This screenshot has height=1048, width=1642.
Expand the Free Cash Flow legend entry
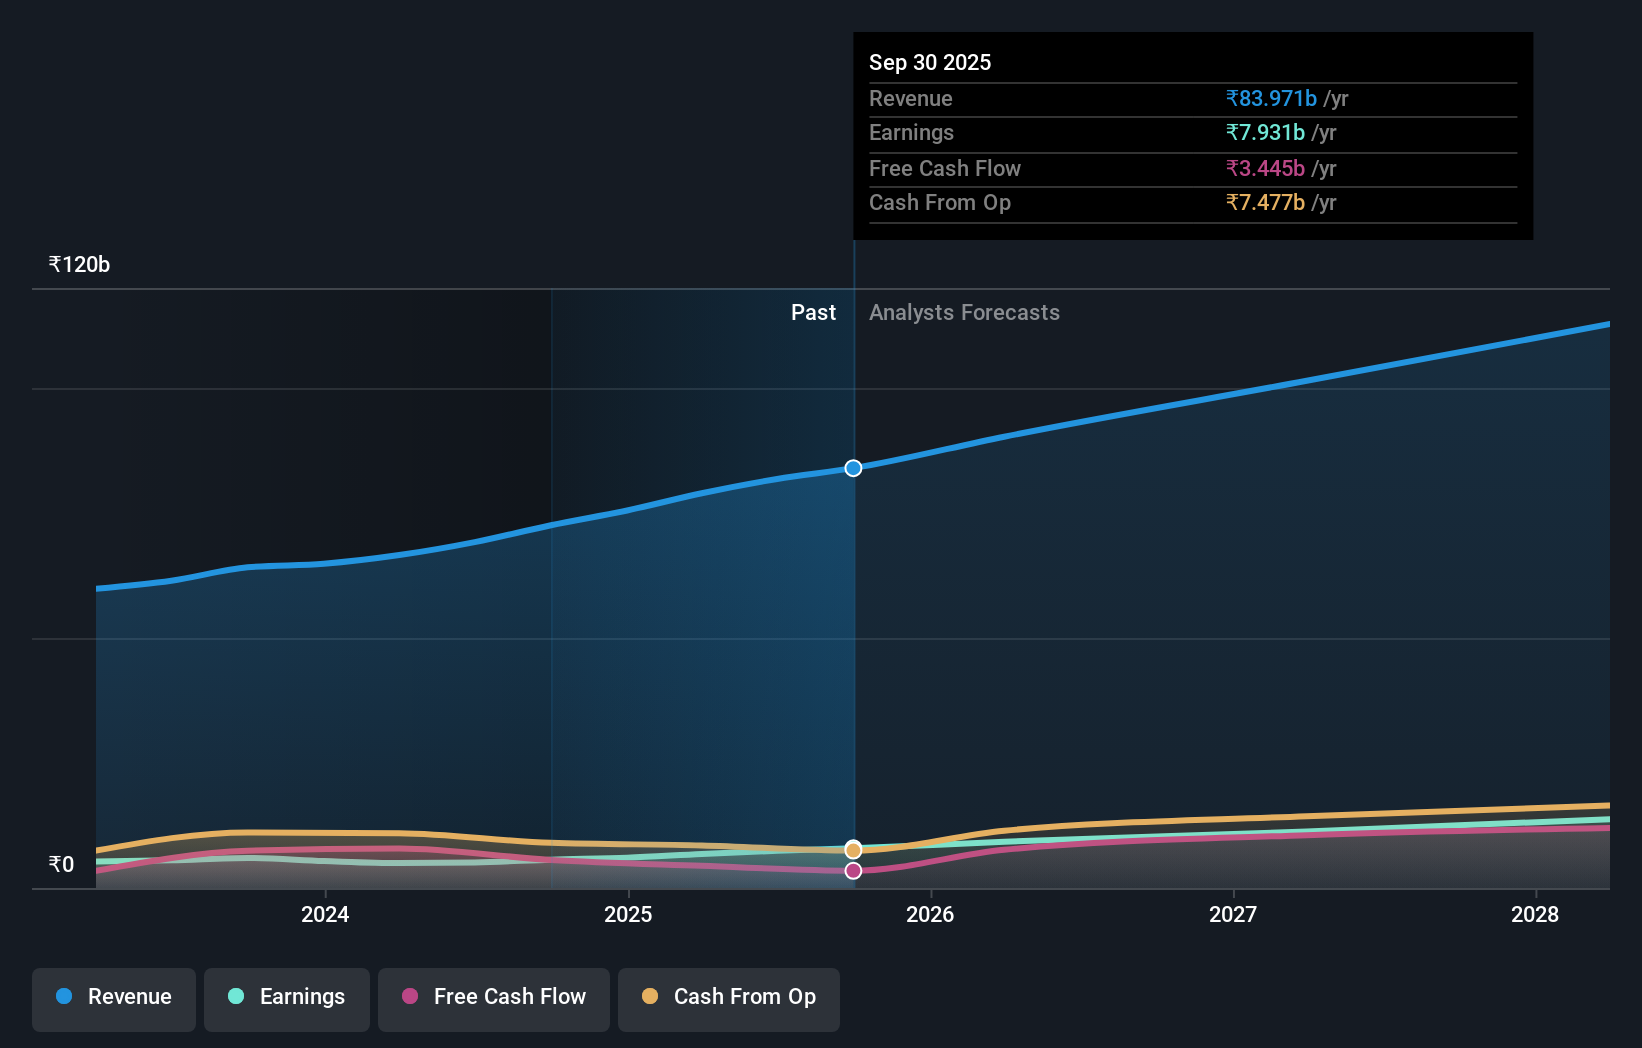(x=493, y=997)
